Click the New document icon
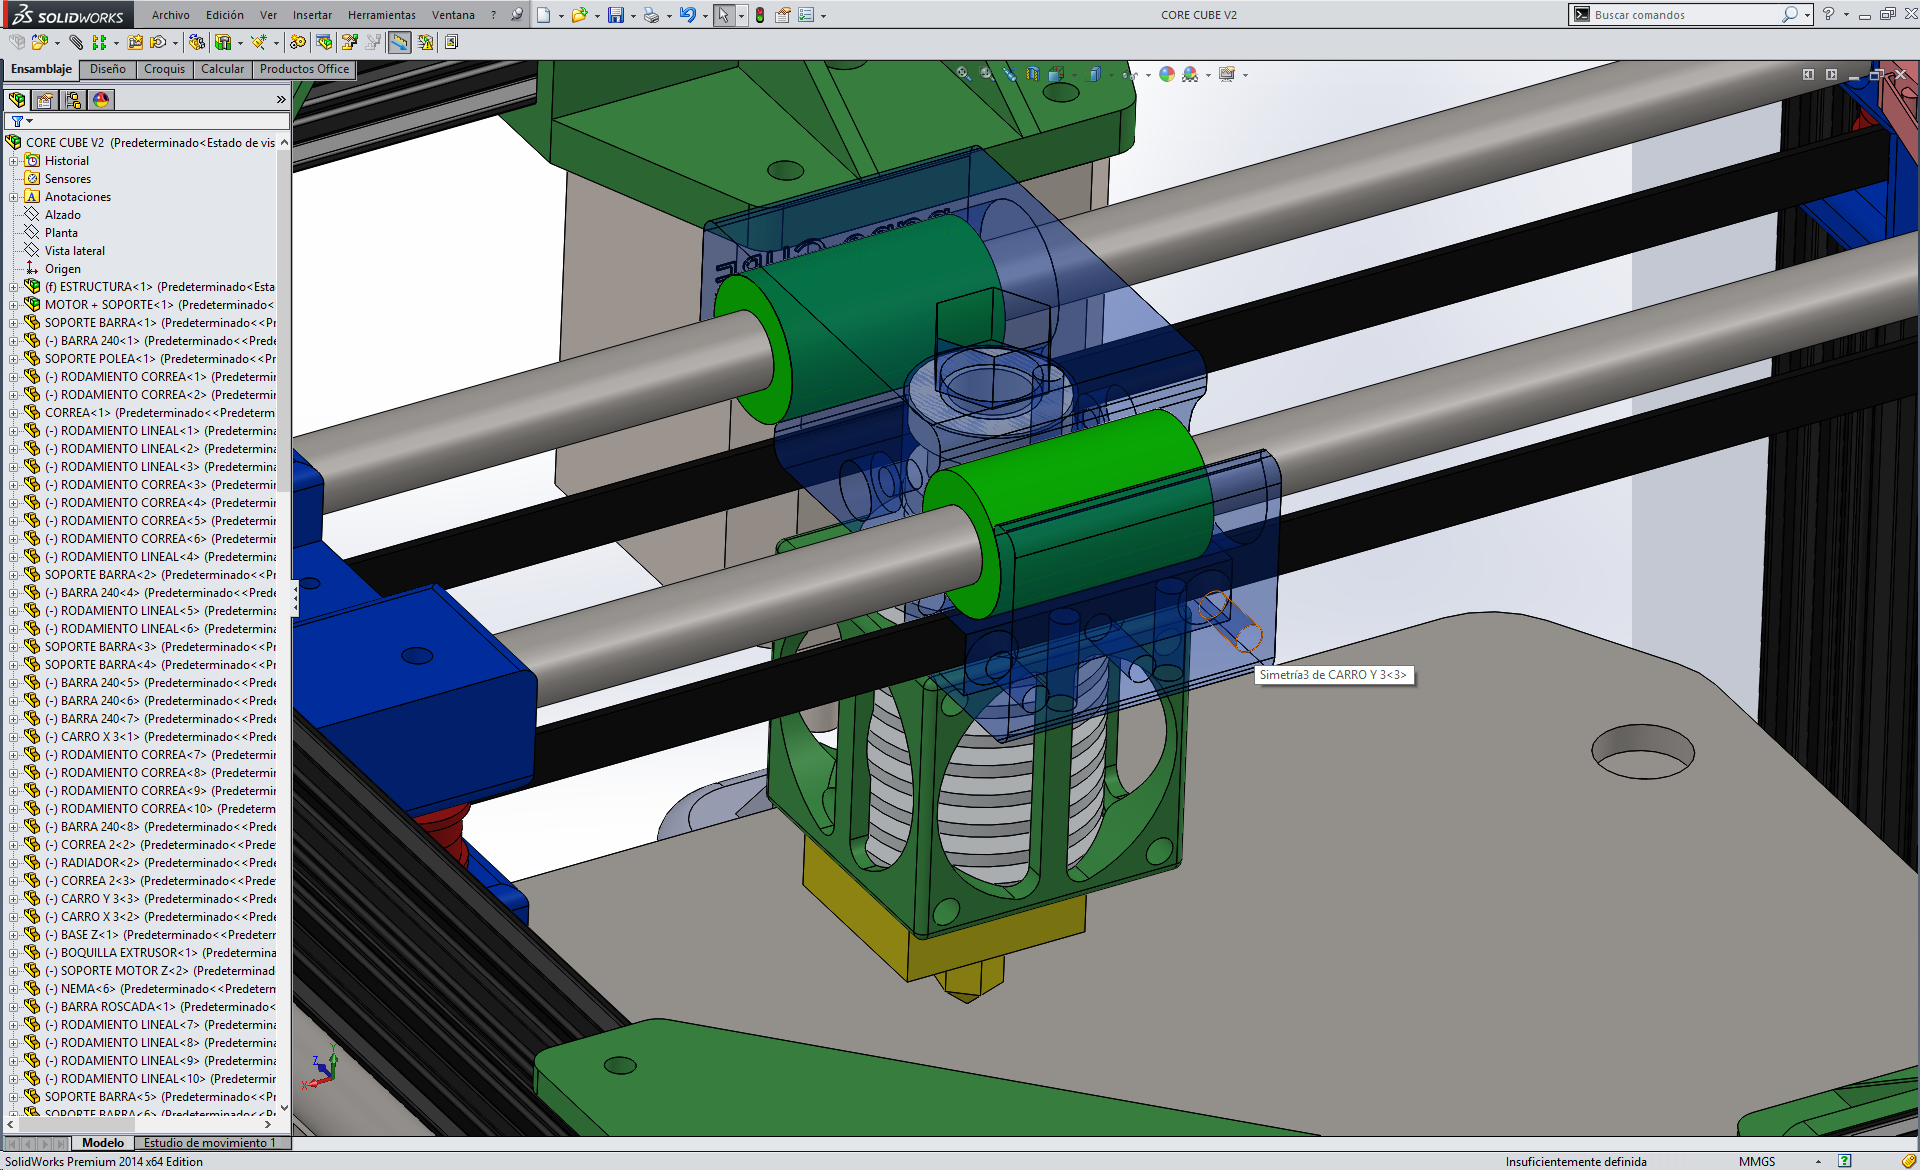This screenshot has height=1170, width=1920. 543,15
